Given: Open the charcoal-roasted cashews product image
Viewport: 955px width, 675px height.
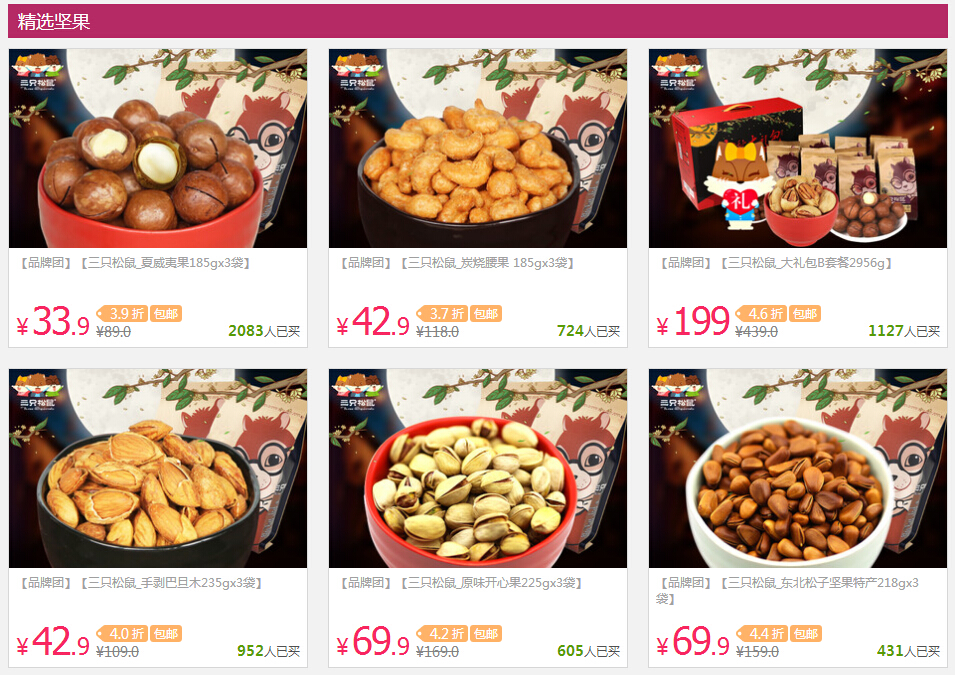Looking at the screenshot, I should pos(478,148).
